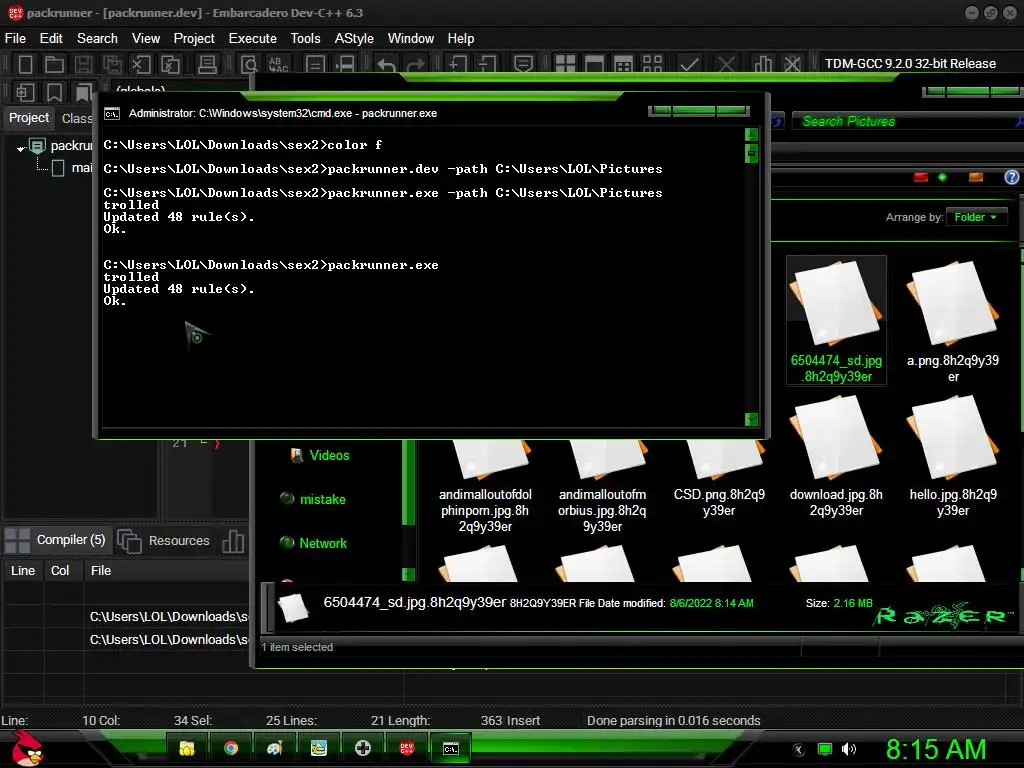The width and height of the screenshot is (1024, 768).
Task: Click the Find magnifier toolbar icon
Action: (x=249, y=64)
